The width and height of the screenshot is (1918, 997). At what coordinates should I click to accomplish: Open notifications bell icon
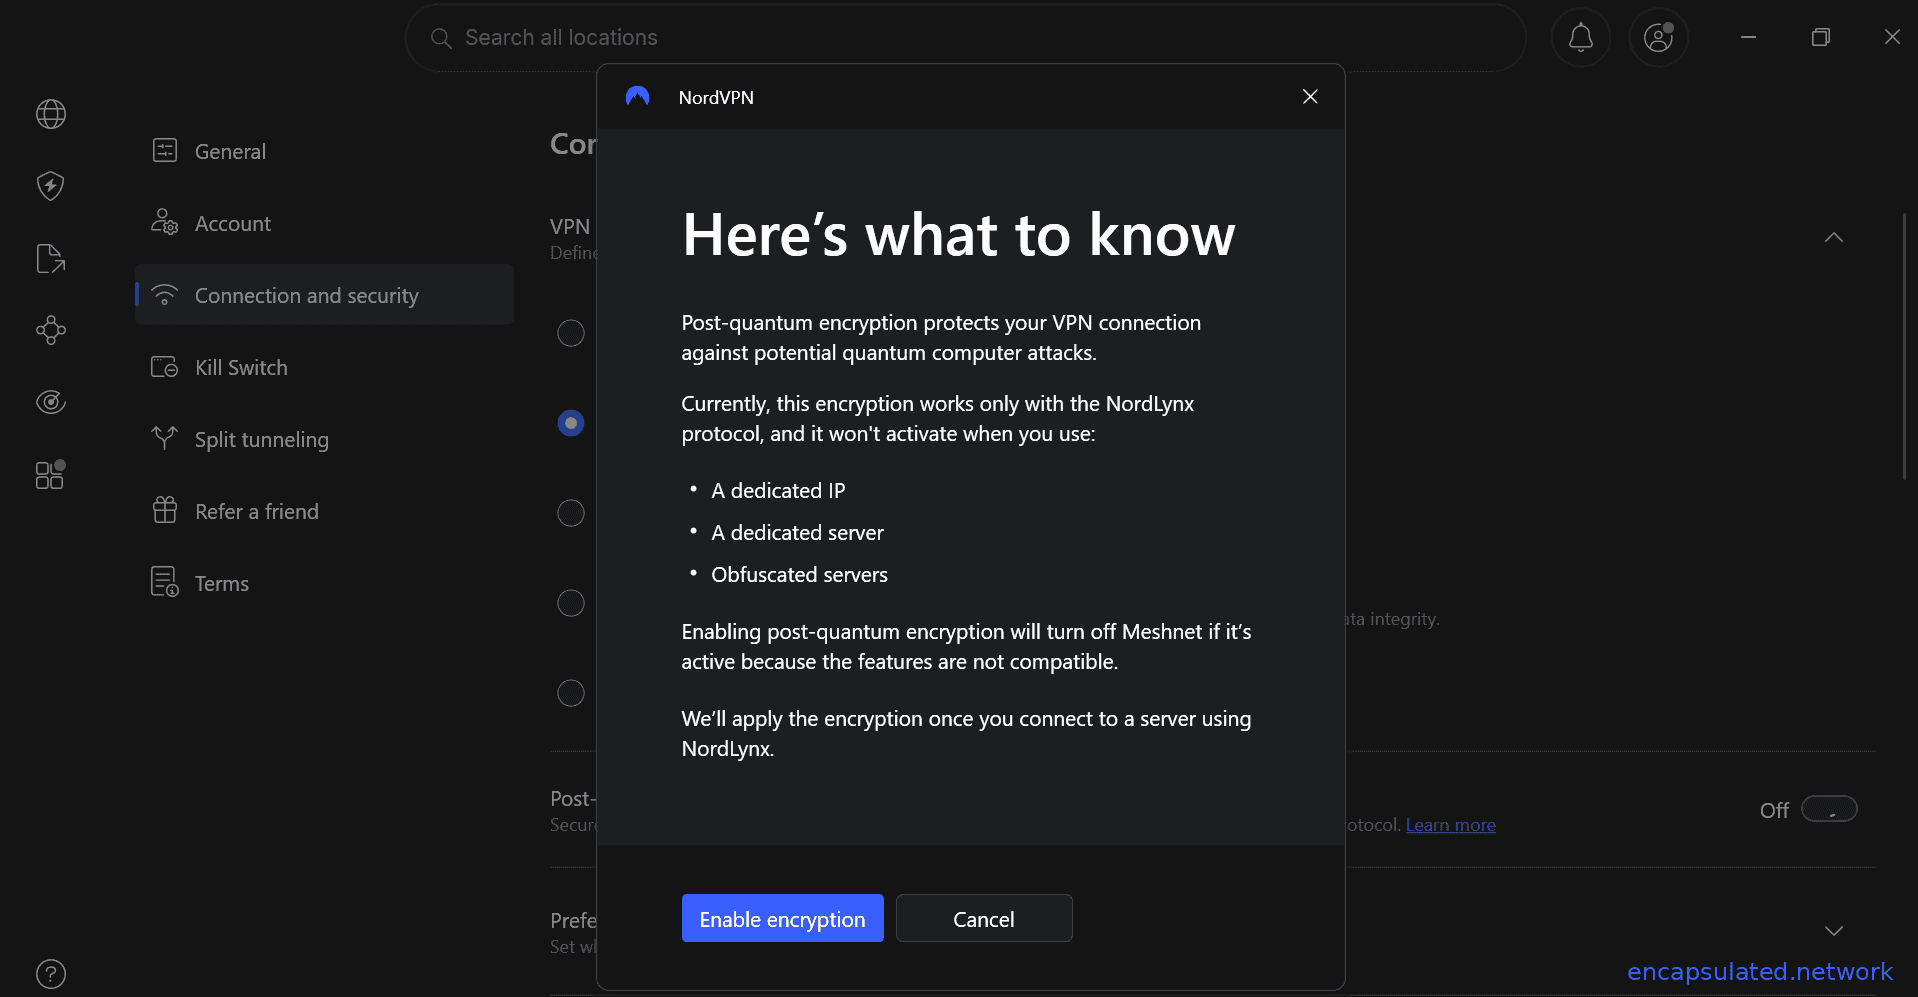point(1580,38)
